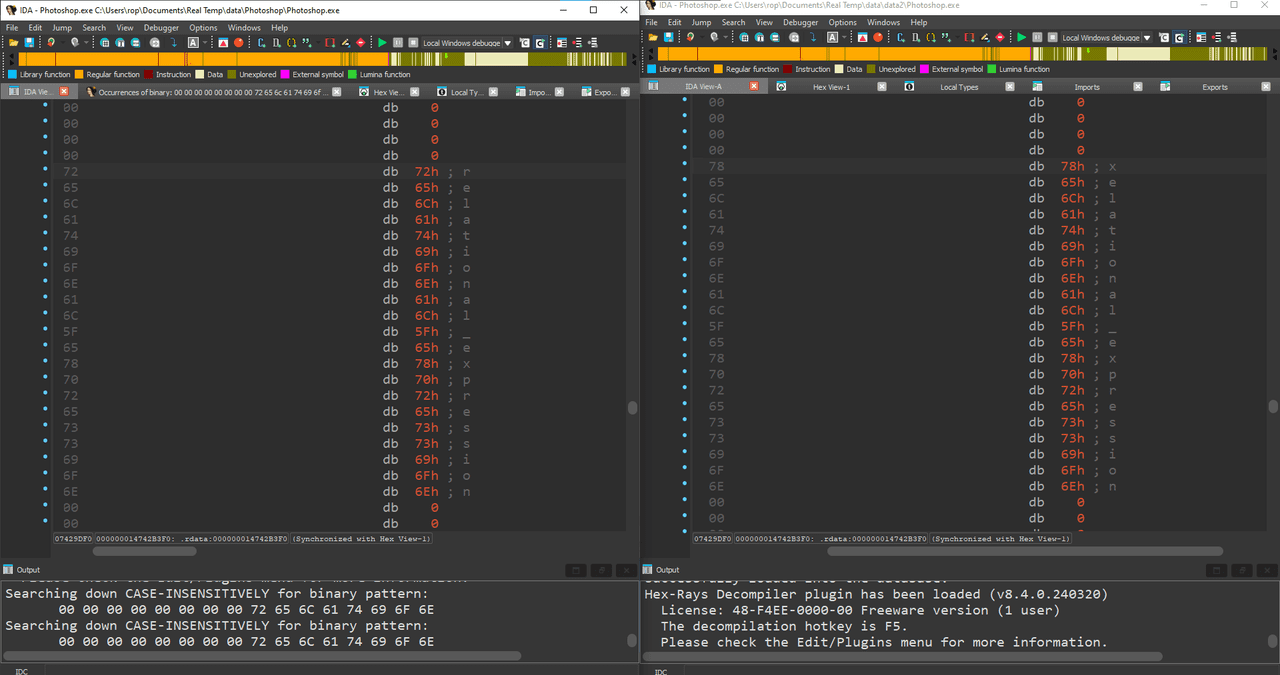
Task: Click Lumina function green swatch, left window
Action: tap(352, 75)
